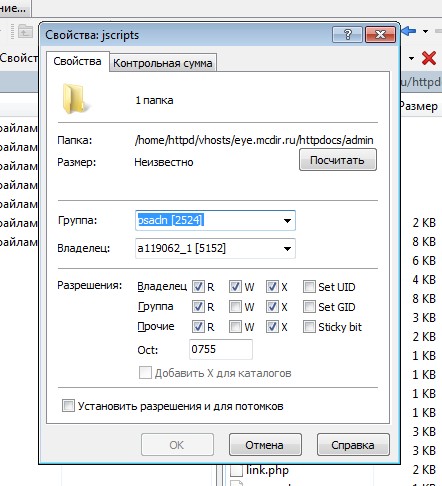
Task: Click the Посчитать button
Action: tap(338, 160)
